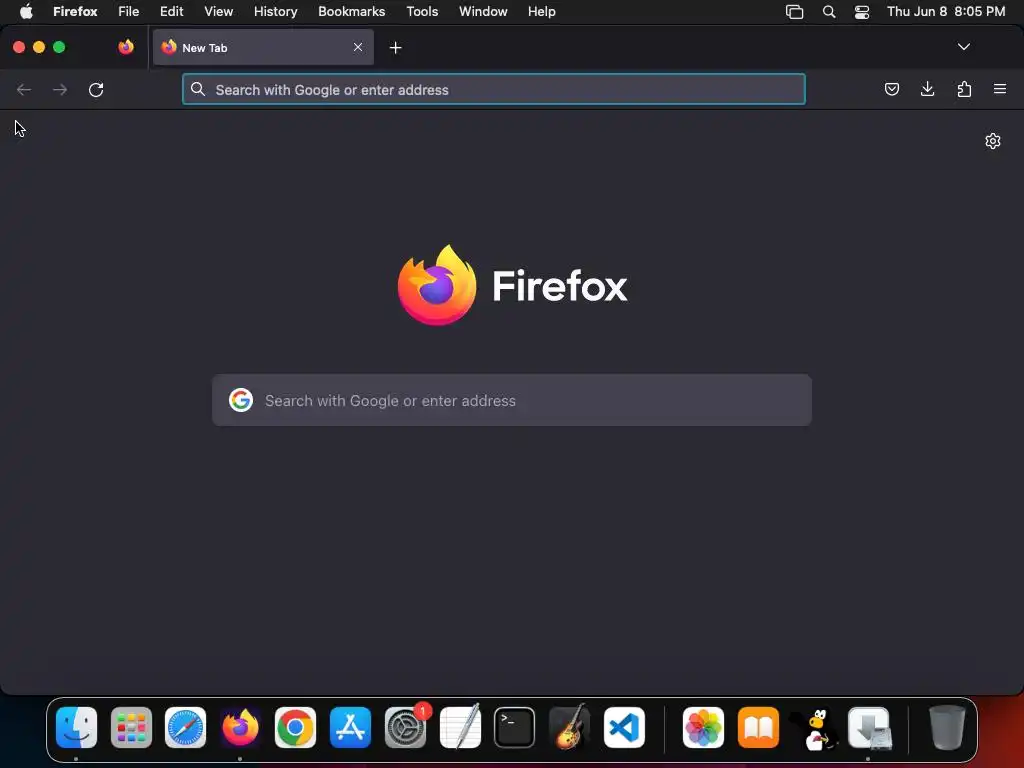
Task: Open Photos from the dock
Action: (703, 727)
